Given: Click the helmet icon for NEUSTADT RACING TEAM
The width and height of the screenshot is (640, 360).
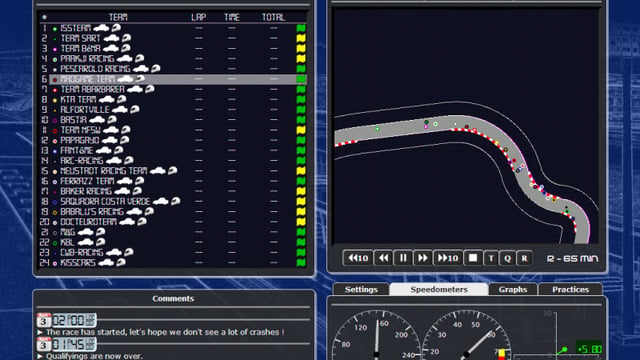Looking at the screenshot, I should pos(173,171).
